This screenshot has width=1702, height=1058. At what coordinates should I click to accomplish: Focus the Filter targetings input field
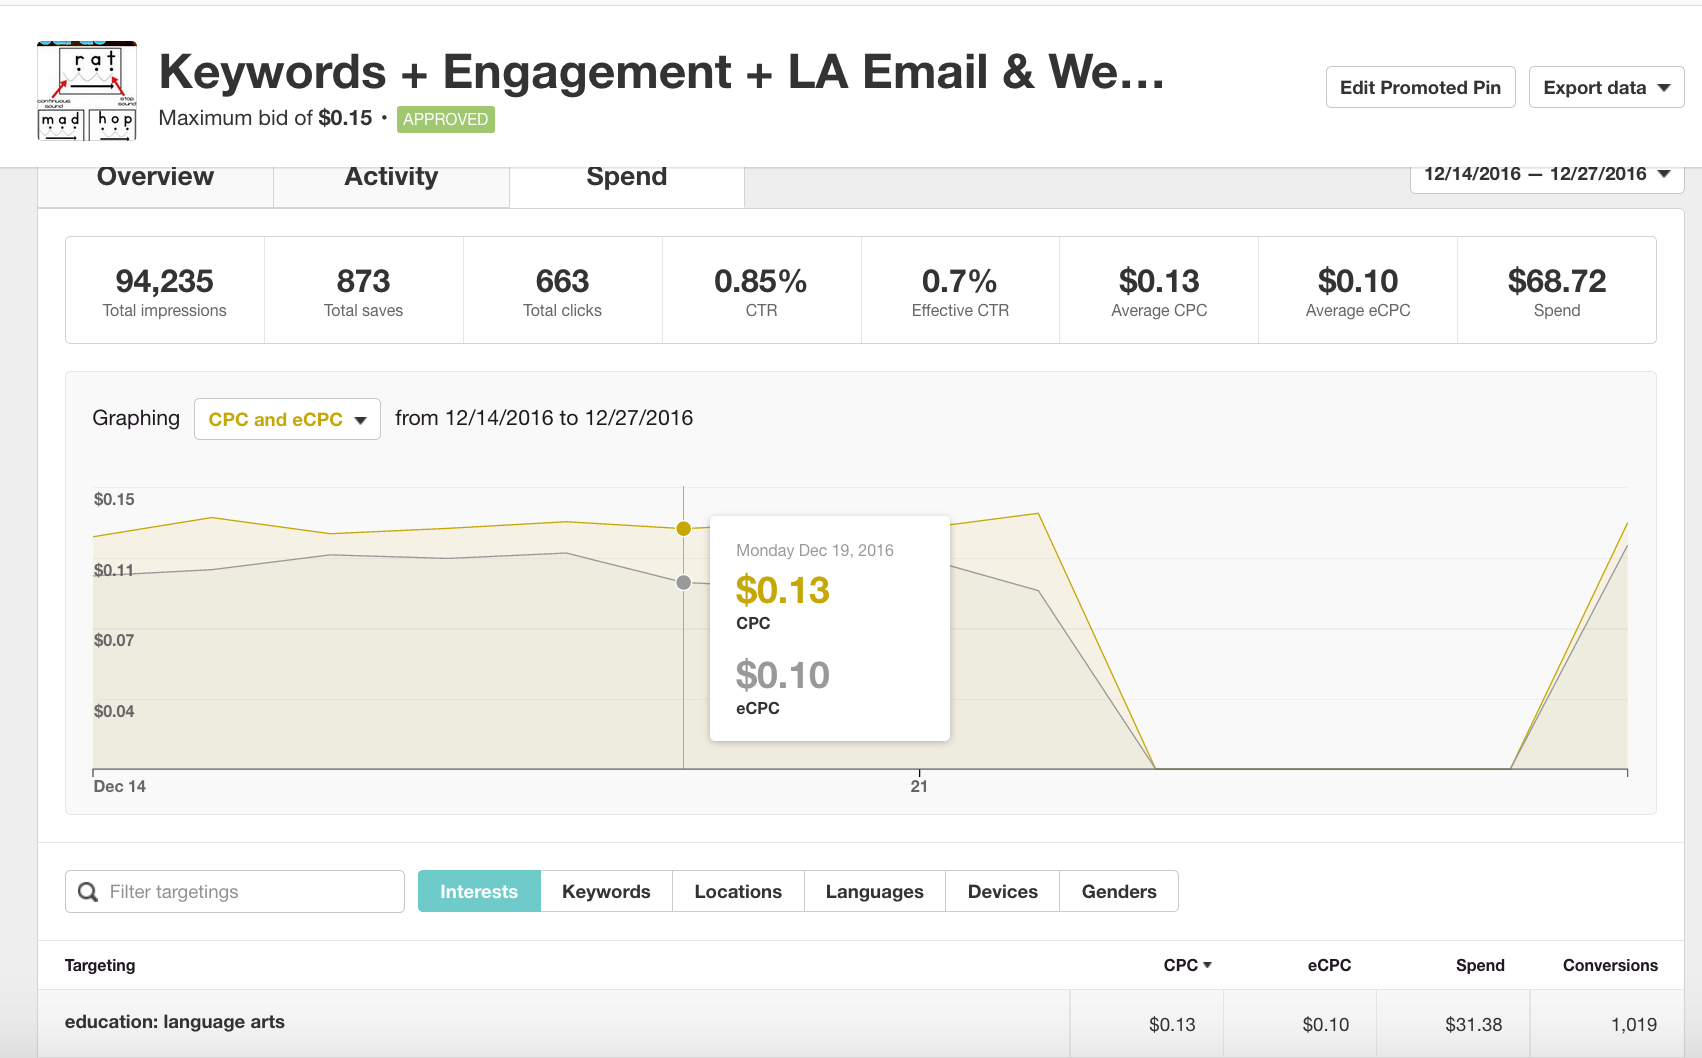(x=235, y=891)
